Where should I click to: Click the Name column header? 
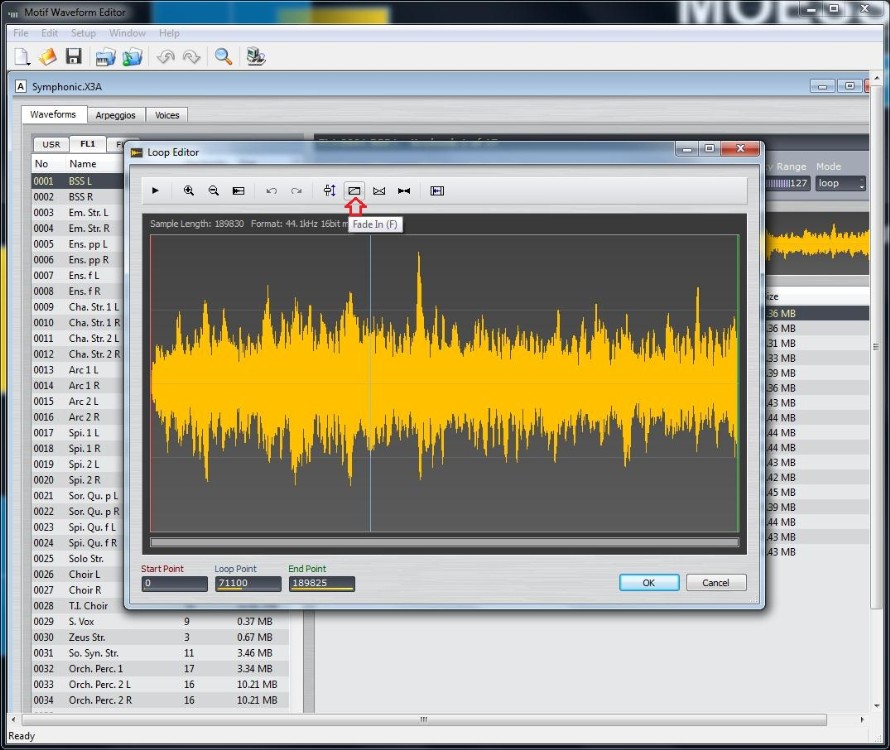coord(83,164)
